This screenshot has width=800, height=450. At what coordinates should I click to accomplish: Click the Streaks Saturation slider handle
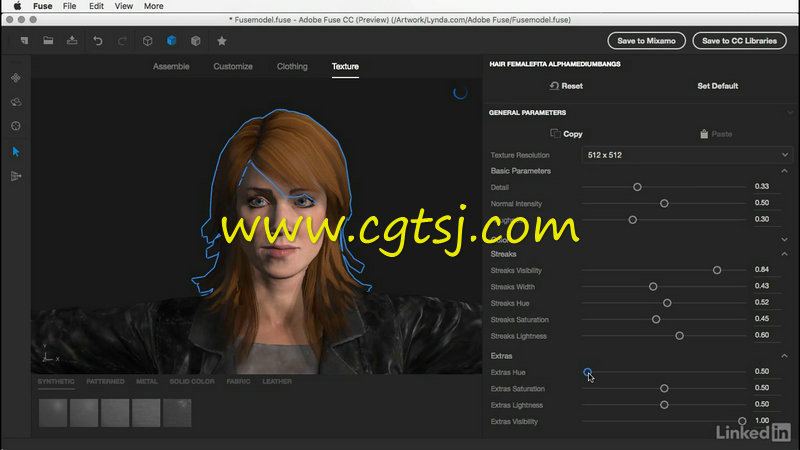656,319
